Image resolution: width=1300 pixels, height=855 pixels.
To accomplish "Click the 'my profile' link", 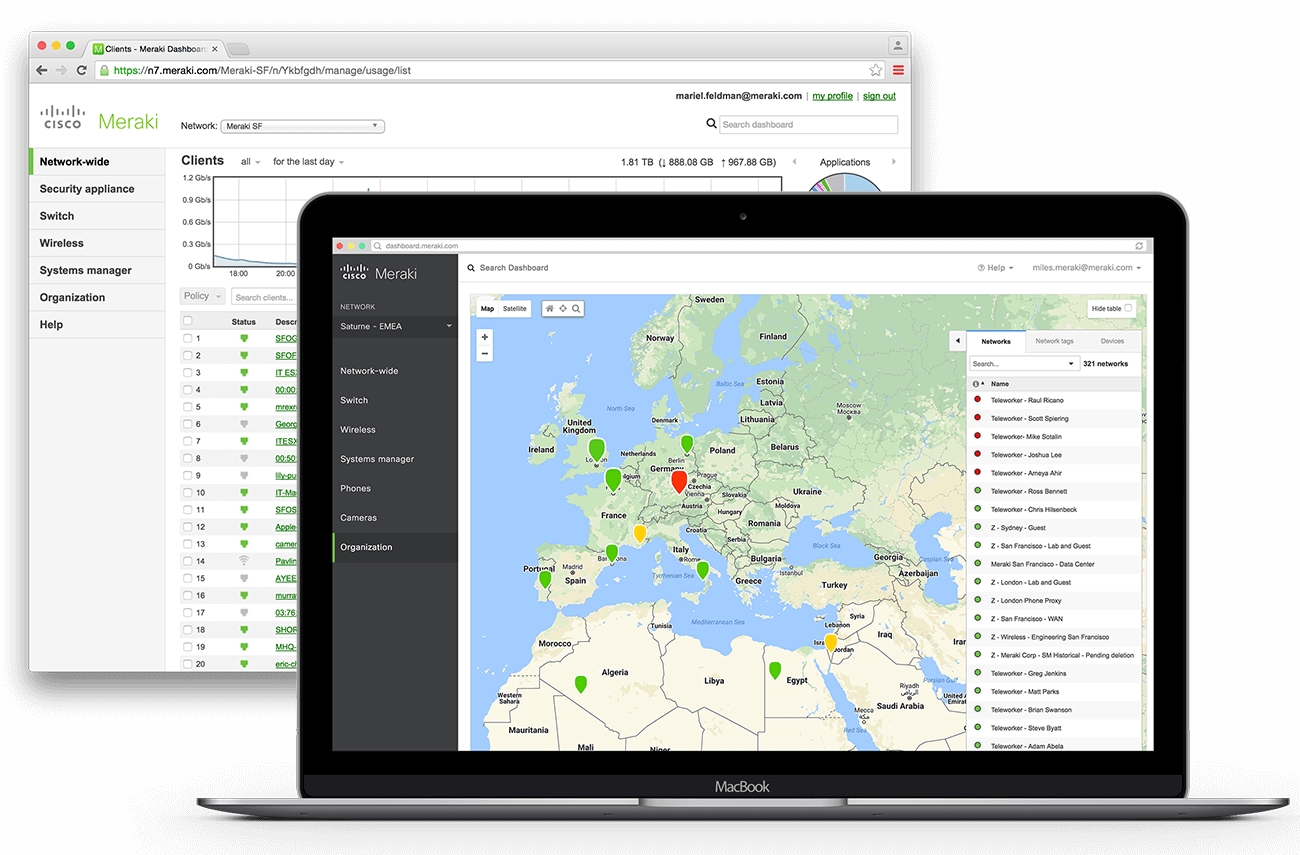I will tap(832, 96).
